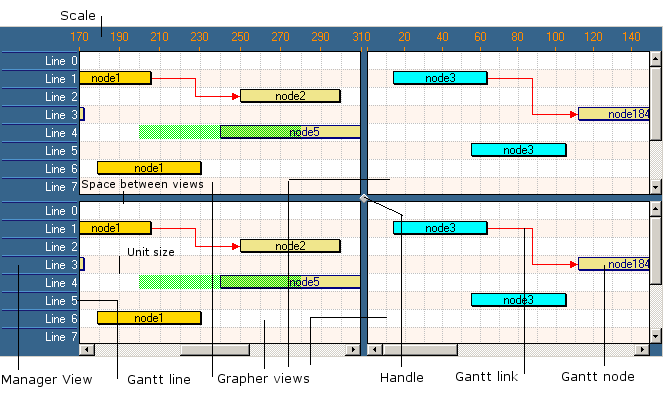The image size is (665, 400).
Task: Select cyan node3 on Line 5, lower-right view
Action: click(x=518, y=300)
